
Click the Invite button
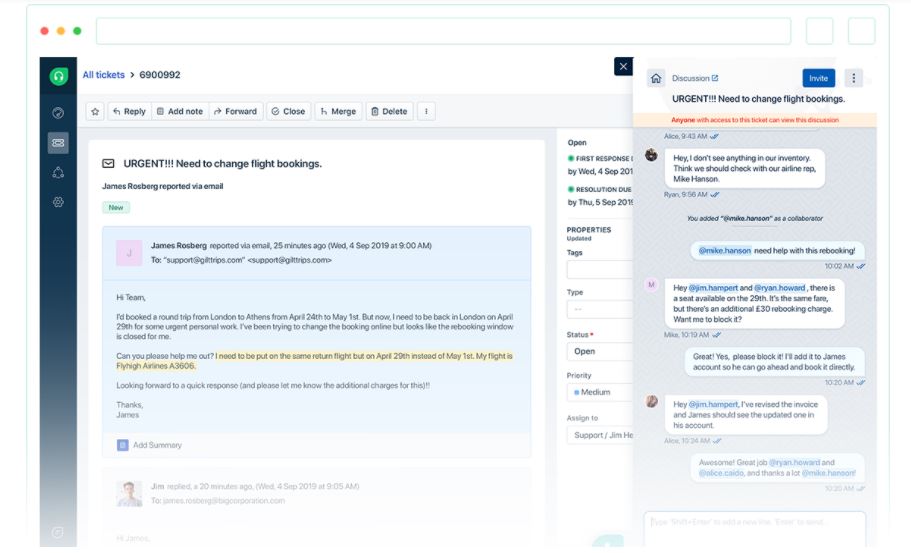[819, 78]
